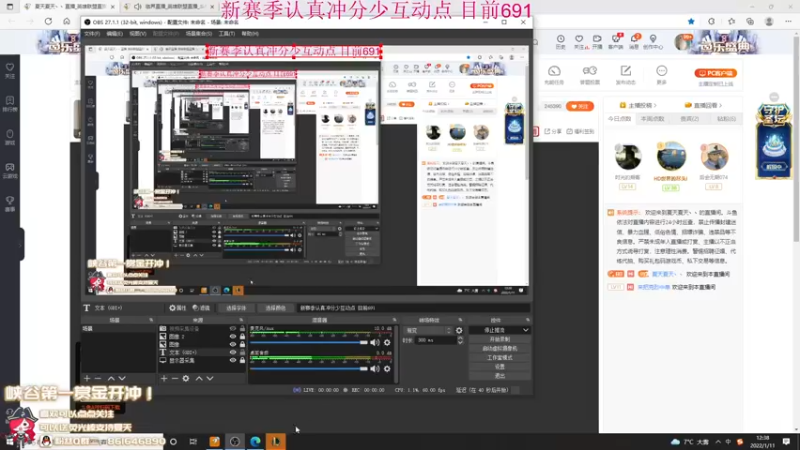Image resolution: width=800 pixels, height=450 pixels.
Task: Click 工作室模式 button
Action: pyautogui.click(x=499, y=358)
